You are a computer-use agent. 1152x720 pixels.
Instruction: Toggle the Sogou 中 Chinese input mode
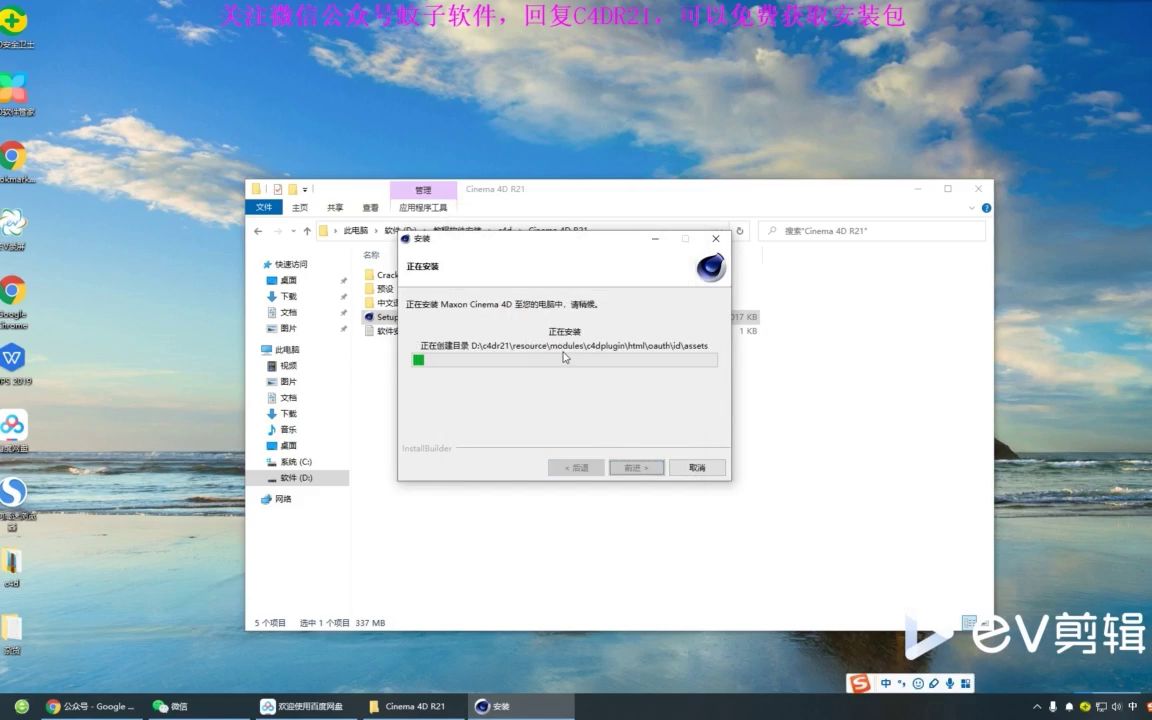pos(886,683)
